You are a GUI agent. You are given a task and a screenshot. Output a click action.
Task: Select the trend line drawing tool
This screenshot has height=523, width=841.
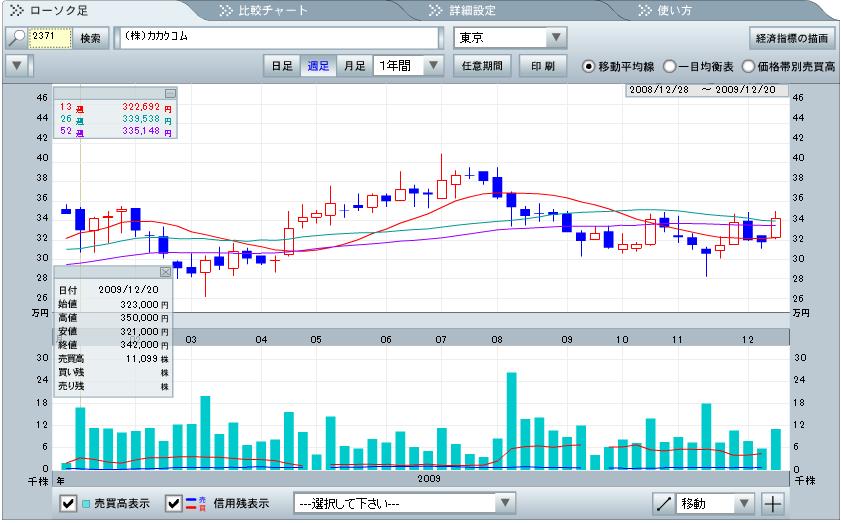[x=661, y=503]
